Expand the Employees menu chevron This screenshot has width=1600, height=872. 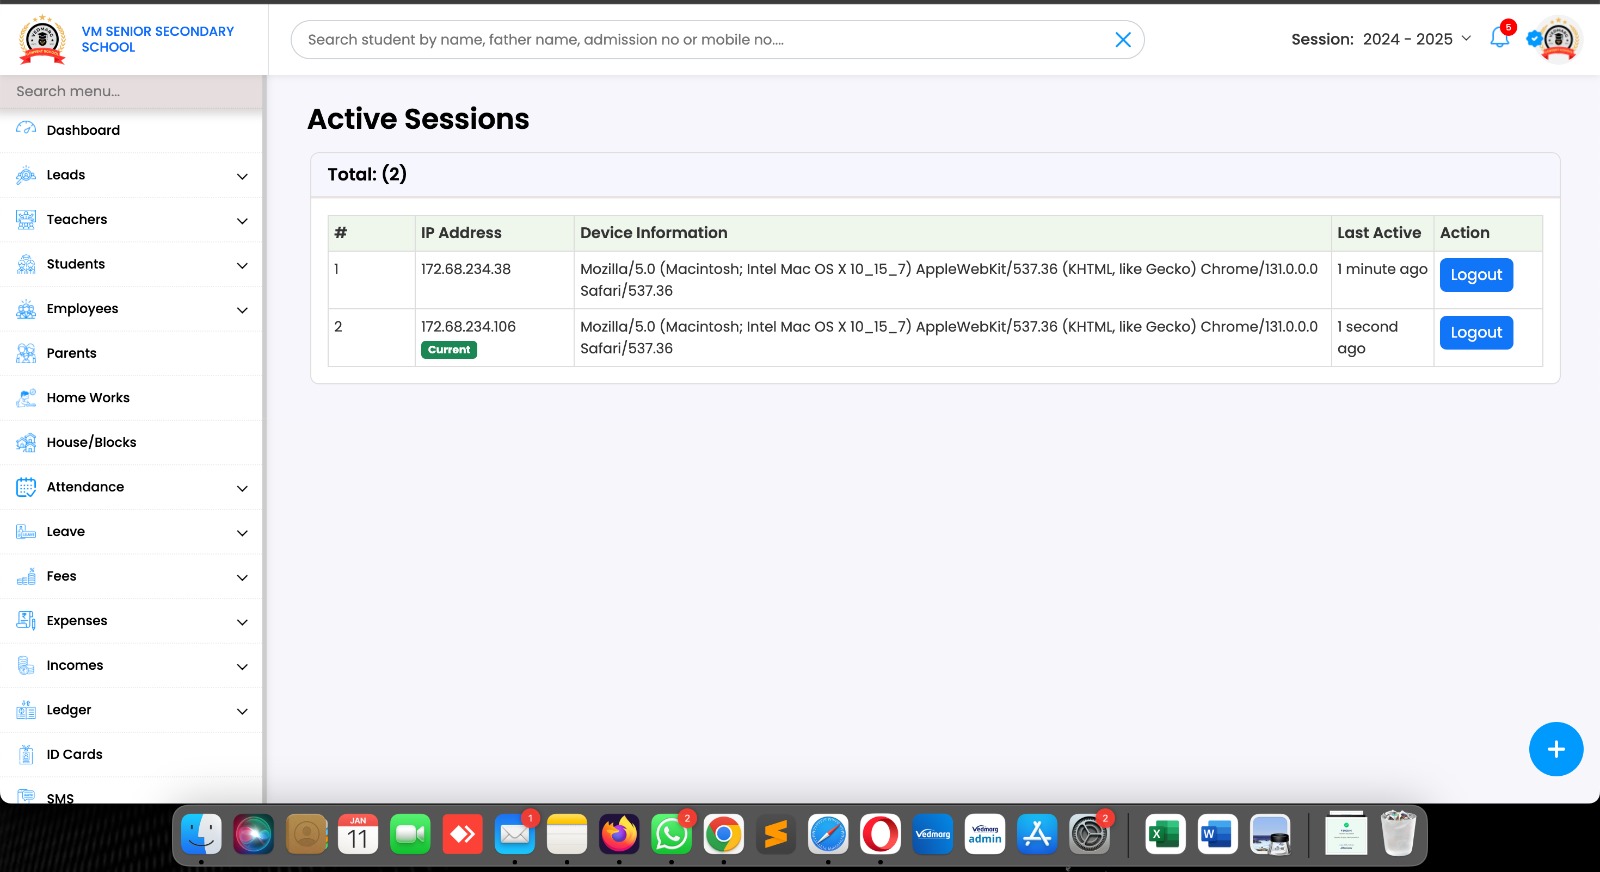[x=242, y=310]
